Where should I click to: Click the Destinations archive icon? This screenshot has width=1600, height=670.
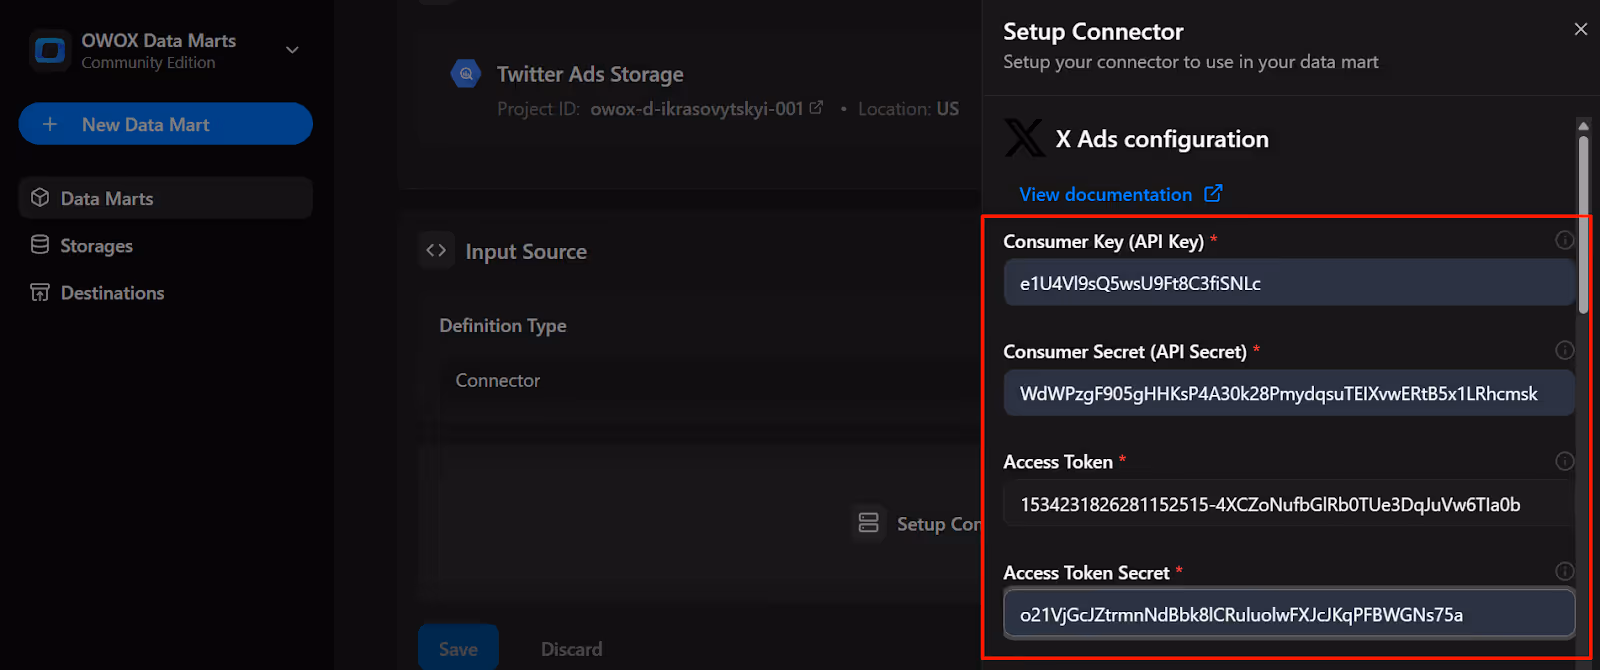[40, 292]
